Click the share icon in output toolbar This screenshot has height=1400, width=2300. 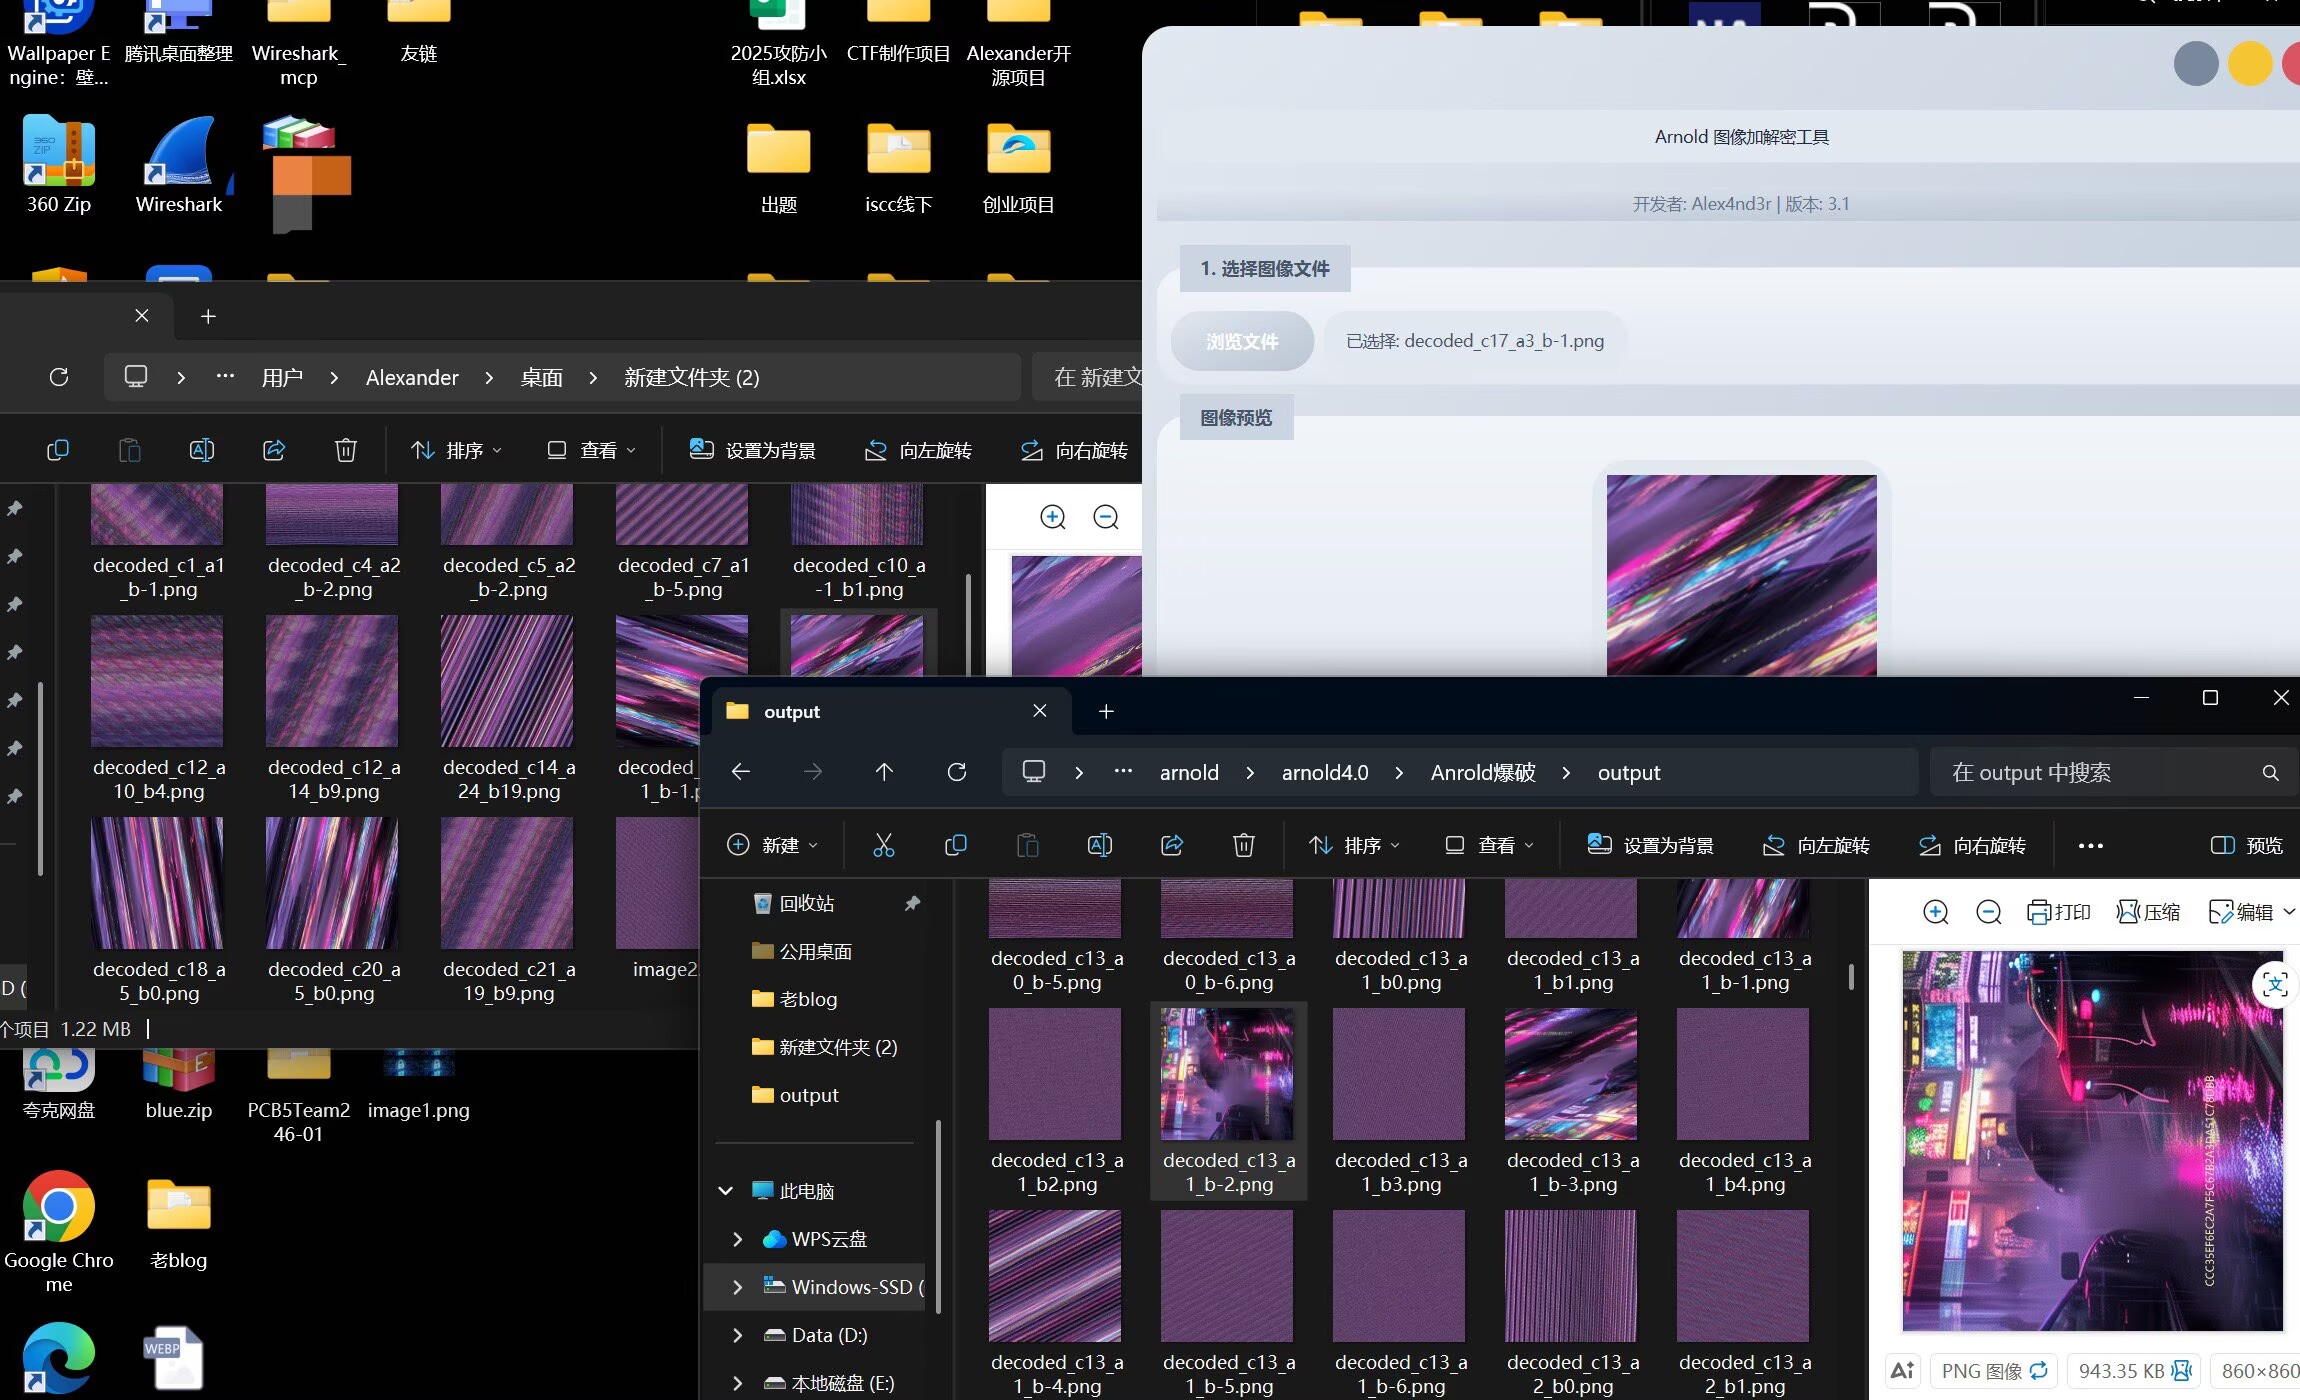pos(1171,845)
